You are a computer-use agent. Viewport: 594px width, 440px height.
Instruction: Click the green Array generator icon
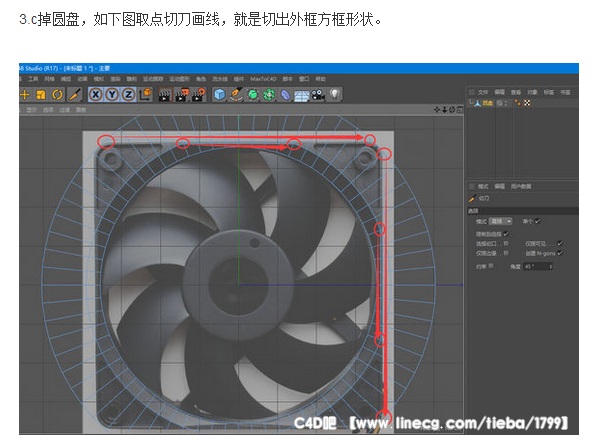[x=269, y=94]
